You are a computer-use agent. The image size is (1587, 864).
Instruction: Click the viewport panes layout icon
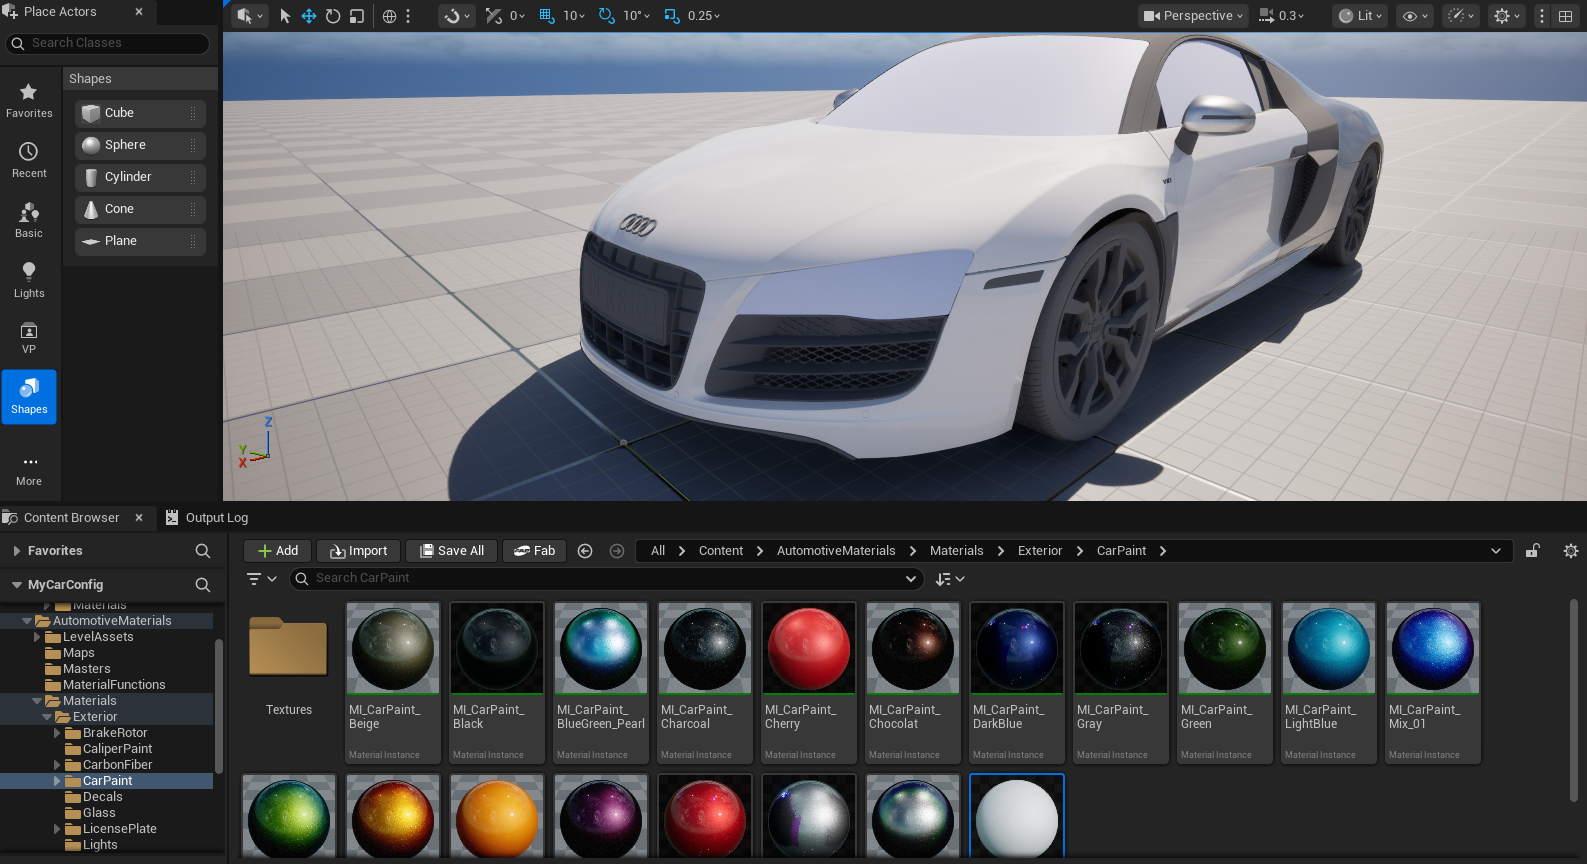point(1566,16)
